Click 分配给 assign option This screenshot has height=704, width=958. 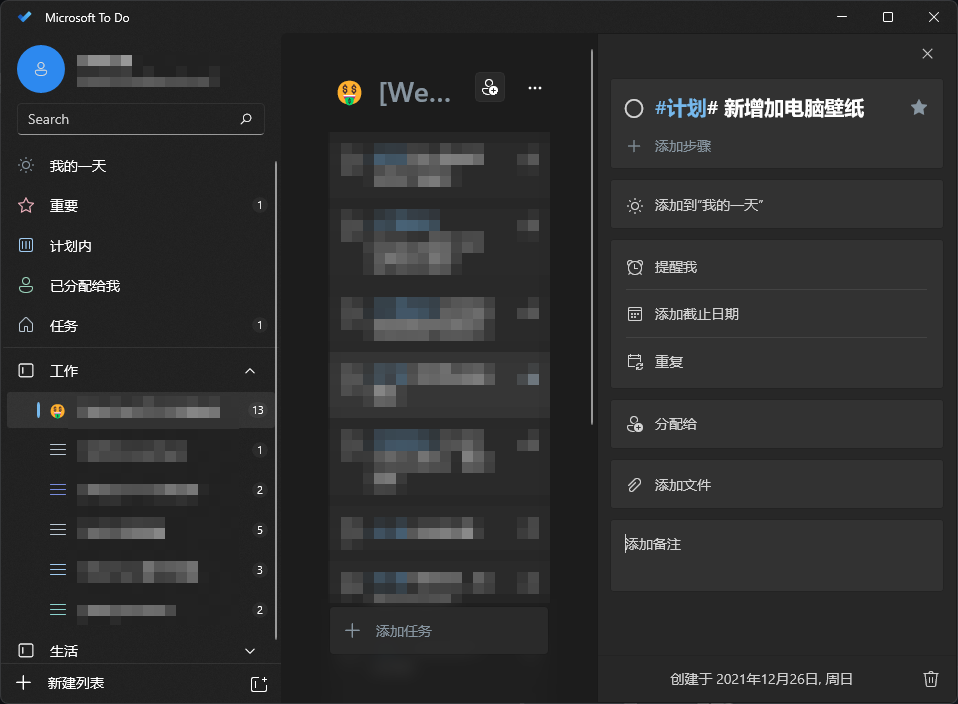(x=777, y=424)
